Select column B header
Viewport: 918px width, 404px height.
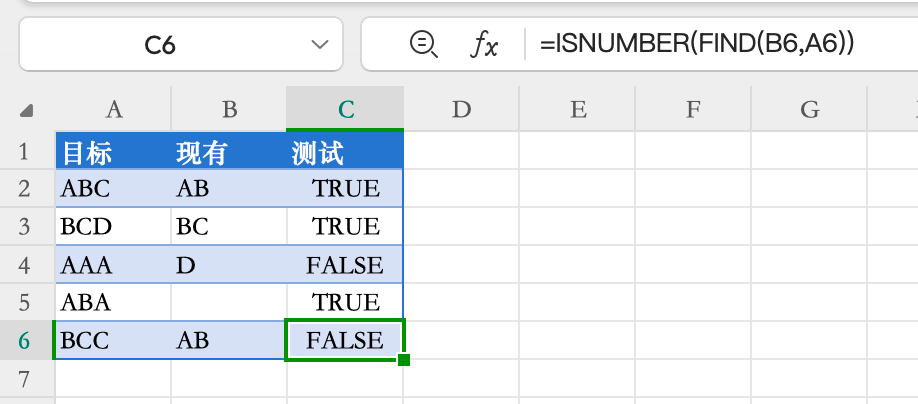pos(229,109)
